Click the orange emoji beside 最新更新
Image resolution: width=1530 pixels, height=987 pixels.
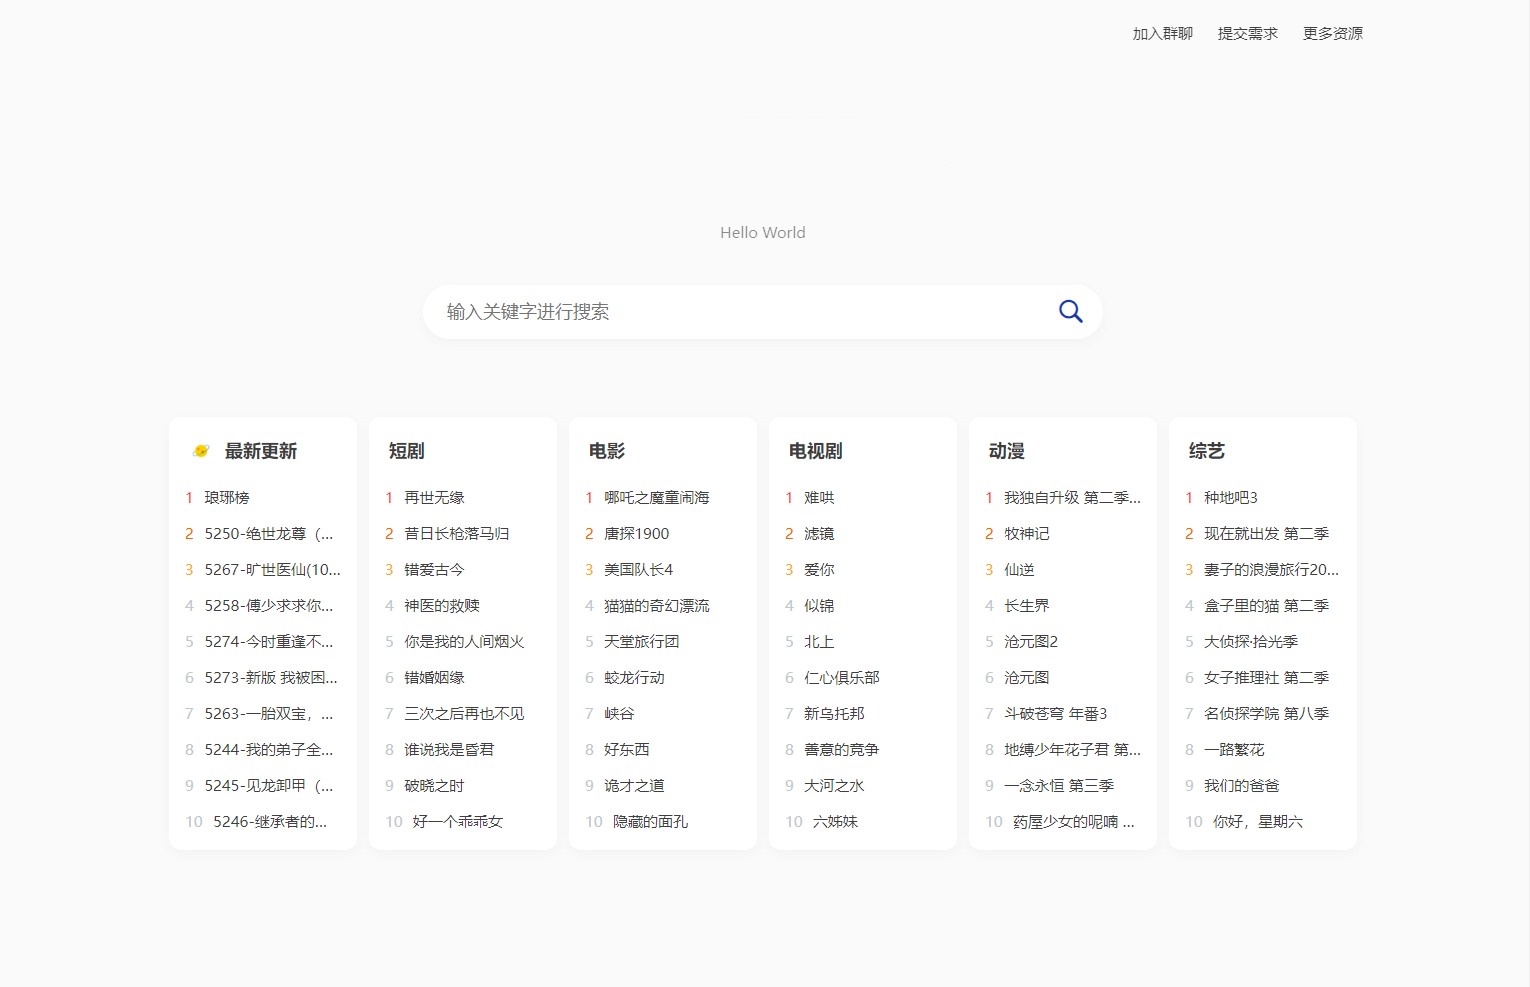200,450
